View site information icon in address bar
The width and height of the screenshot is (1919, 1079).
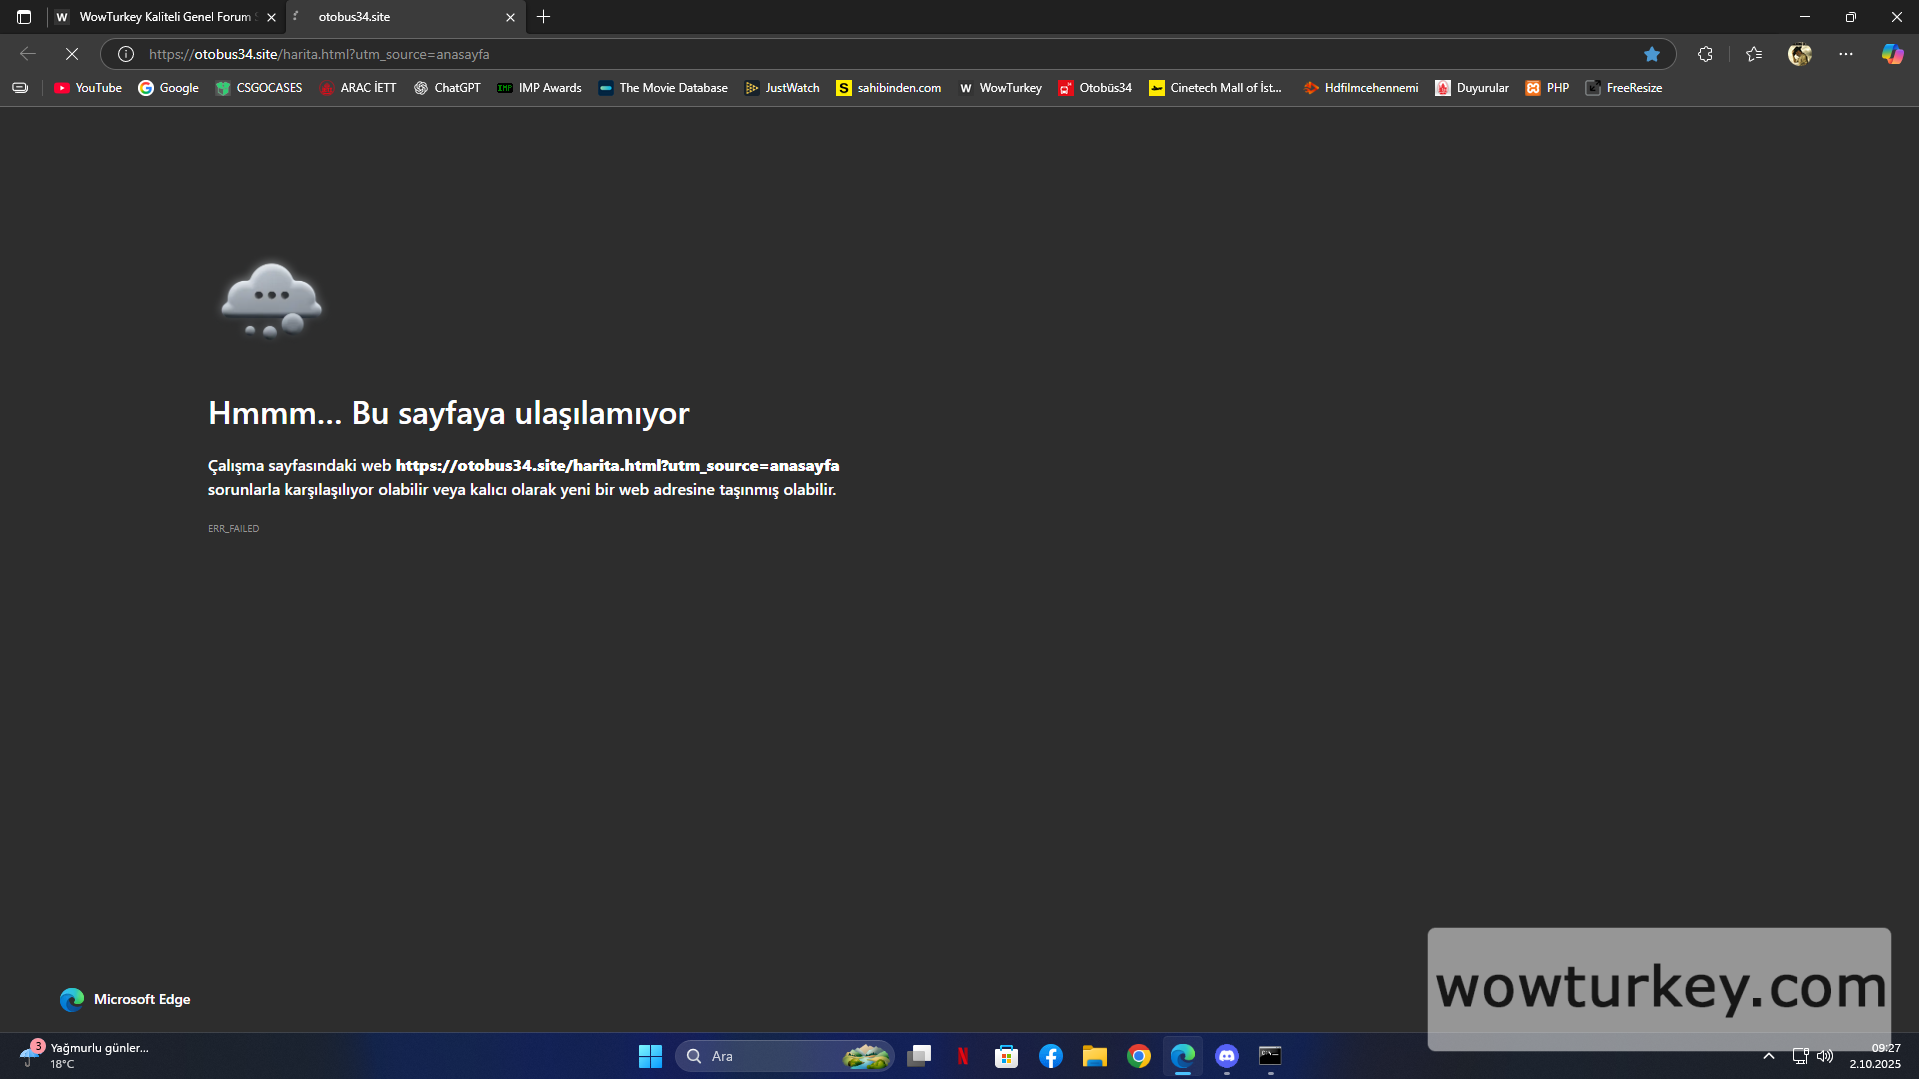[x=126, y=54]
